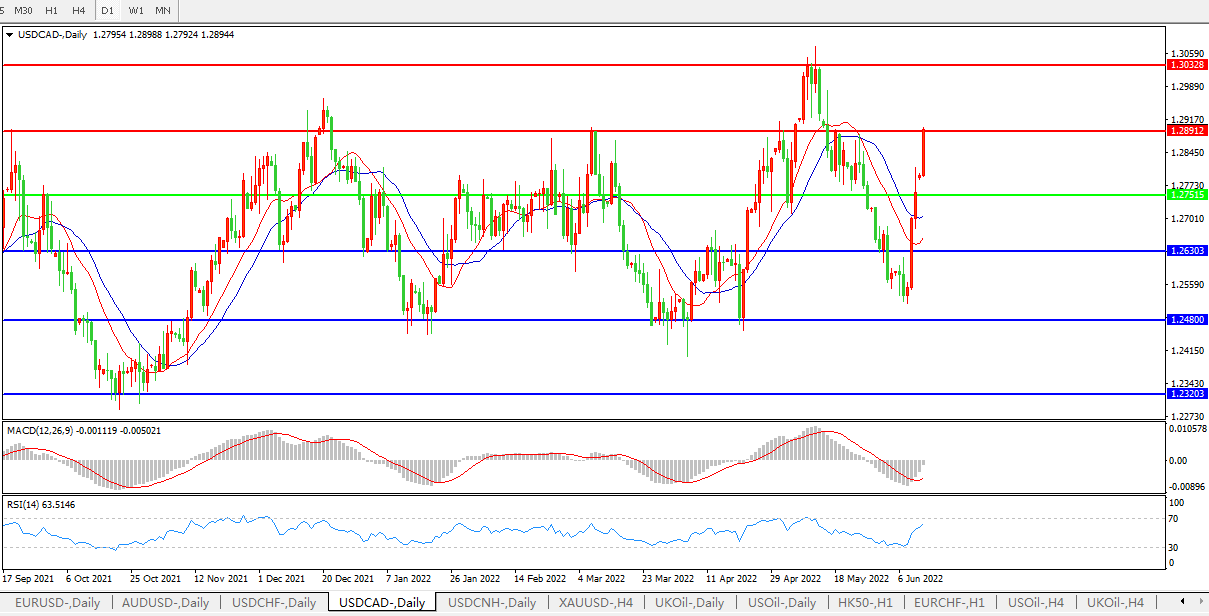
Task: Choose the D1 daily timeframe
Action: tap(108, 10)
